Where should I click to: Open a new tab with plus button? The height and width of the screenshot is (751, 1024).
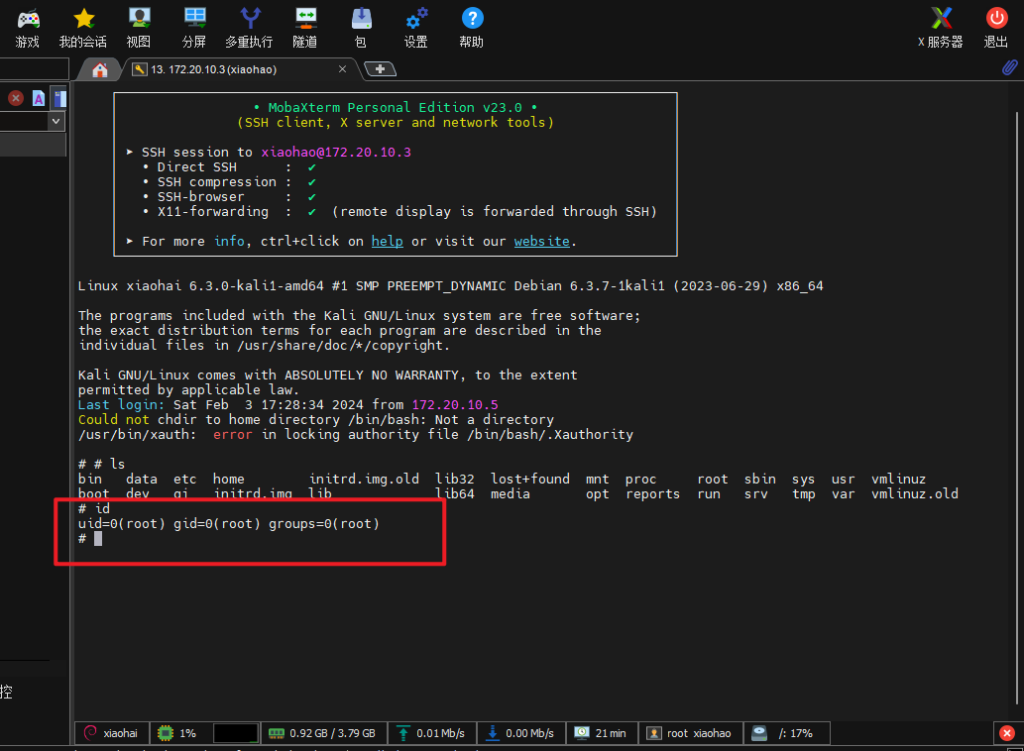click(380, 69)
